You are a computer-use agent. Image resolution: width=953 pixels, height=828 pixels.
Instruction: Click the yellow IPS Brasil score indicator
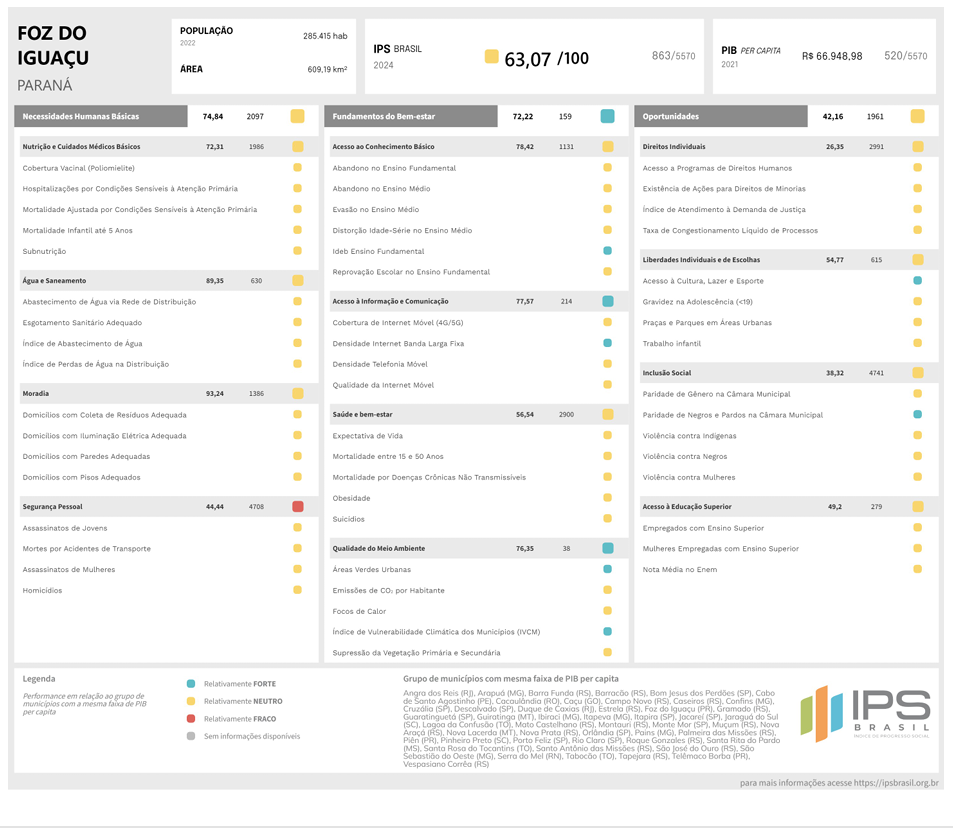[491, 57]
